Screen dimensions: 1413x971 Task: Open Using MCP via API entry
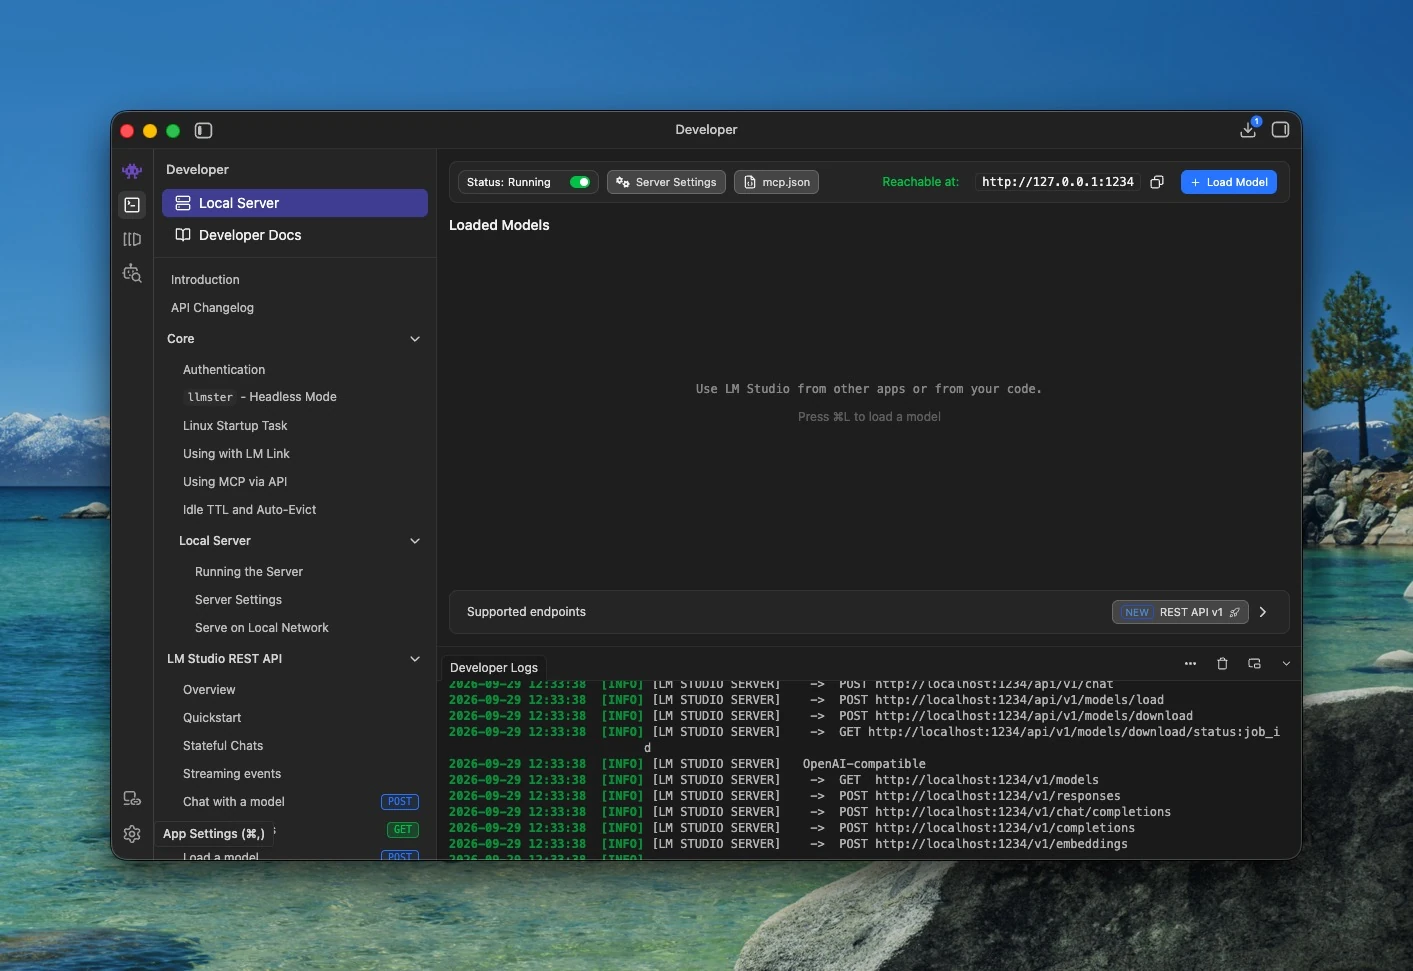tap(235, 482)
